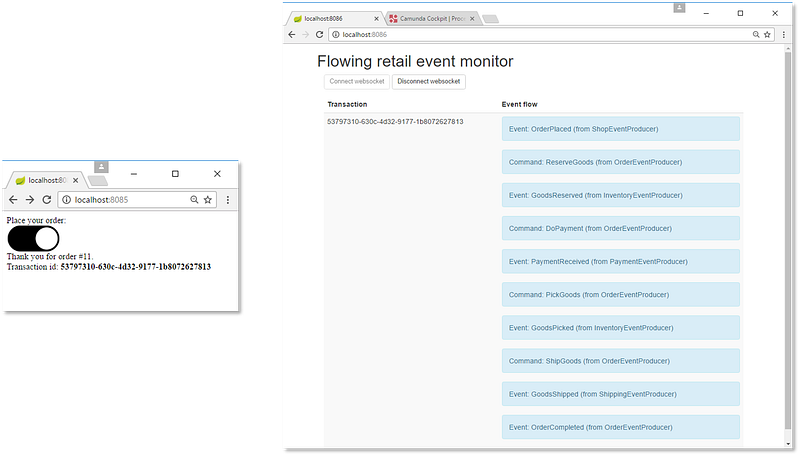800x456 pixels.
Task: Reload the localhost:8085 order page
Action: [47, 200]
